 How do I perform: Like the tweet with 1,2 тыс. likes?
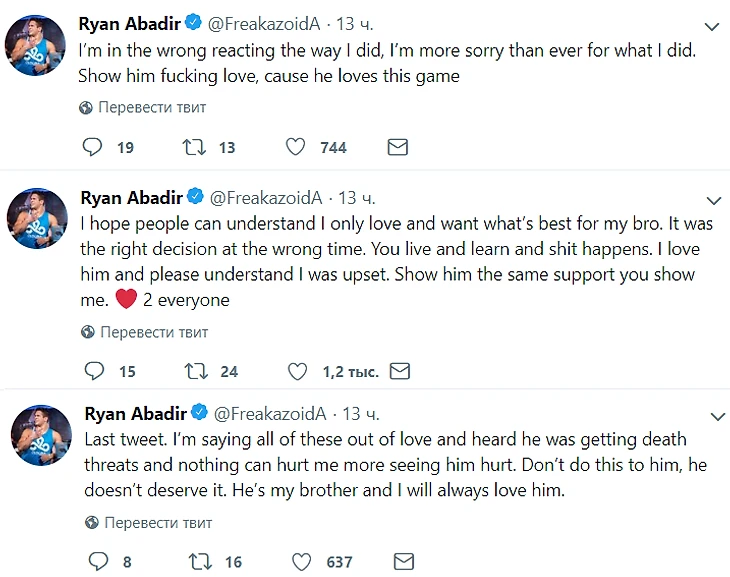coord(297,371)
